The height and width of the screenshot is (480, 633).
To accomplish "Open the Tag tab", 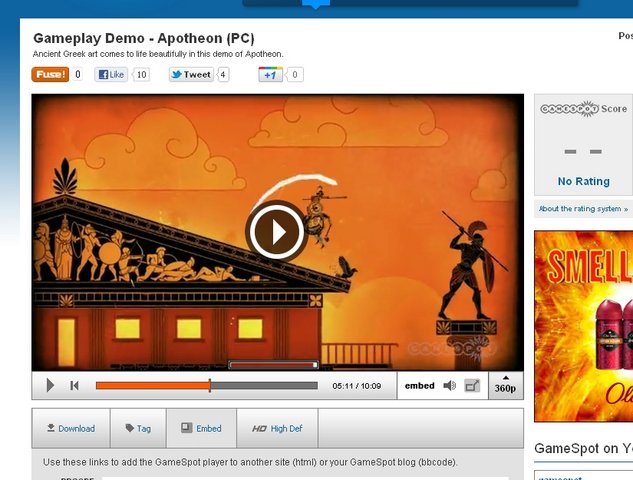I will (x=138, y=428).
